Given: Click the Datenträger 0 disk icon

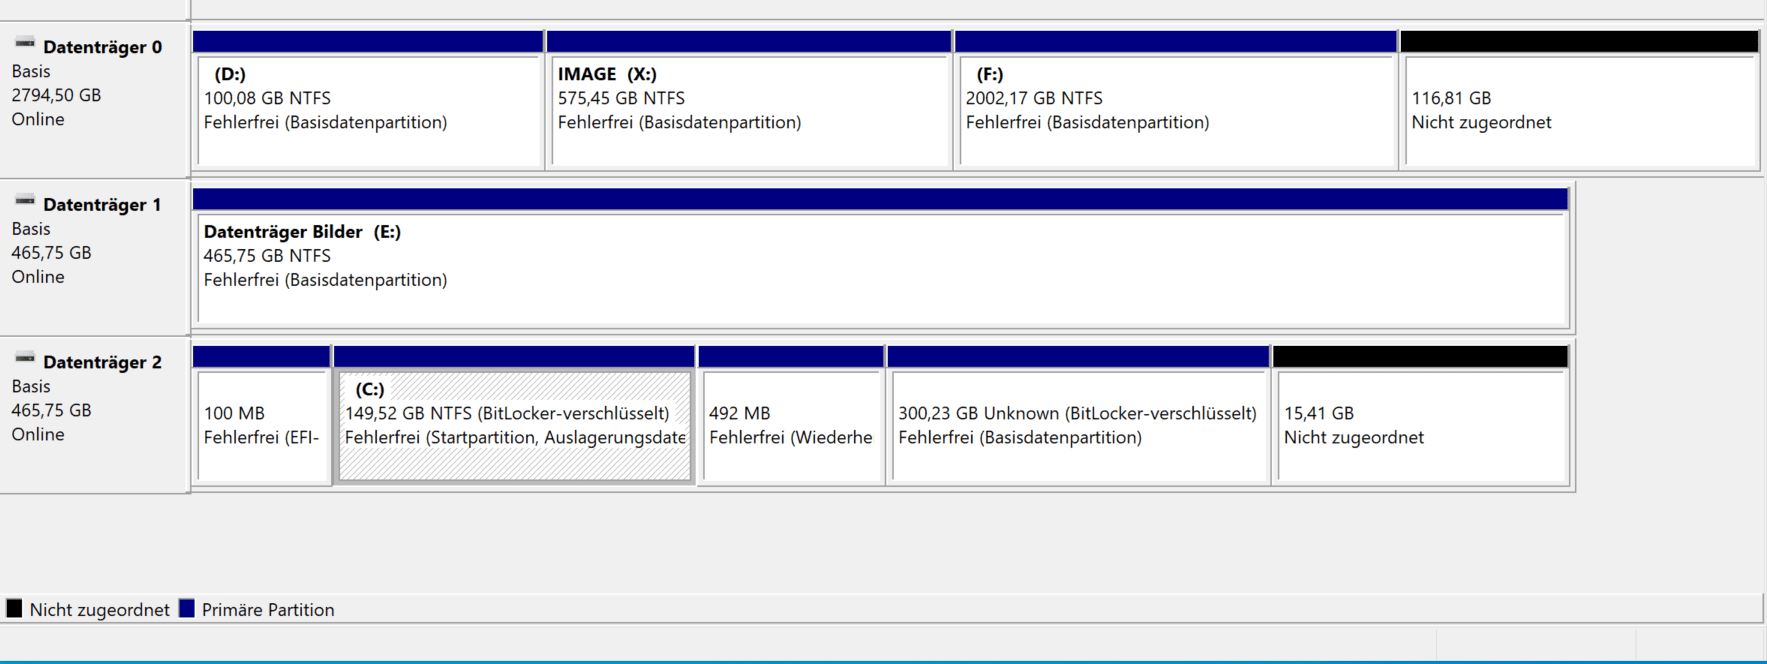Looking at the screenshot, I should click(25, 44).
